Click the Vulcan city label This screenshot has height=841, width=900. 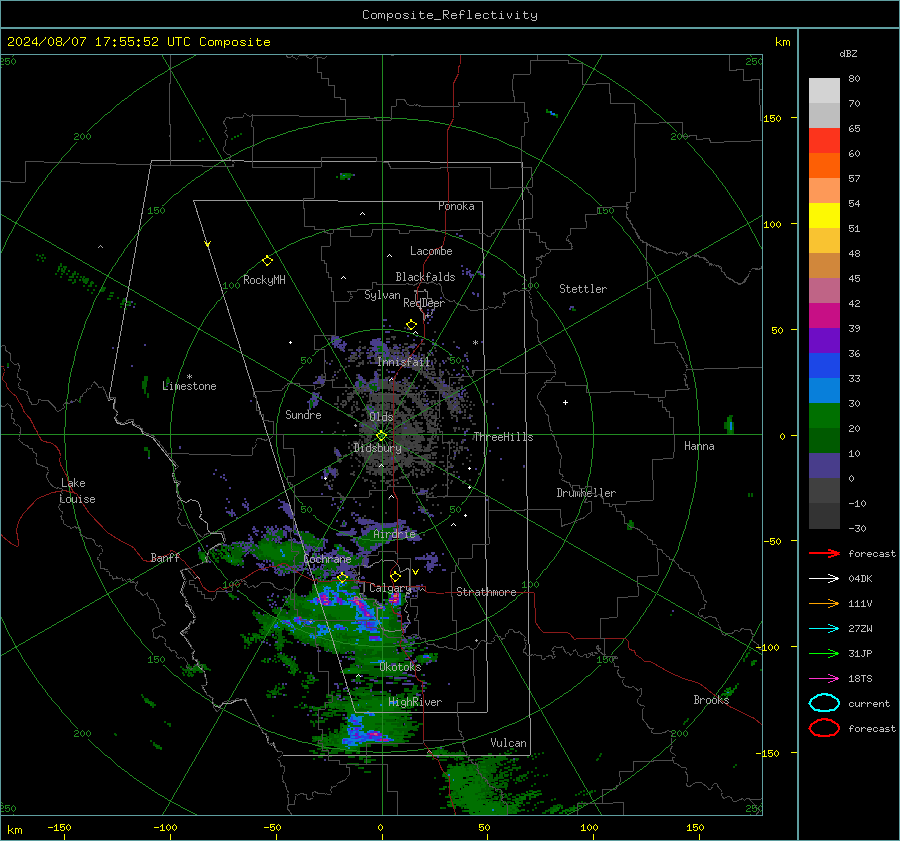pyautogui.click(x=508, y=743)
